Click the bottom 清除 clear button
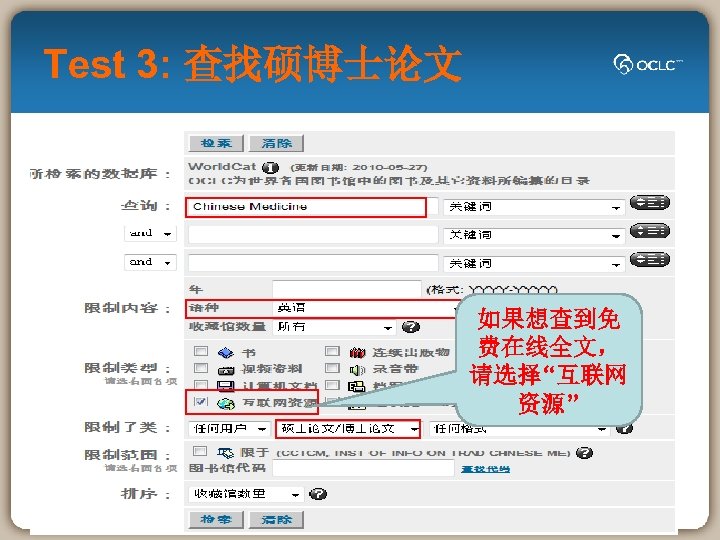This screenshot has width=720, height=540. pyautogui.click(x=276, y=519)
